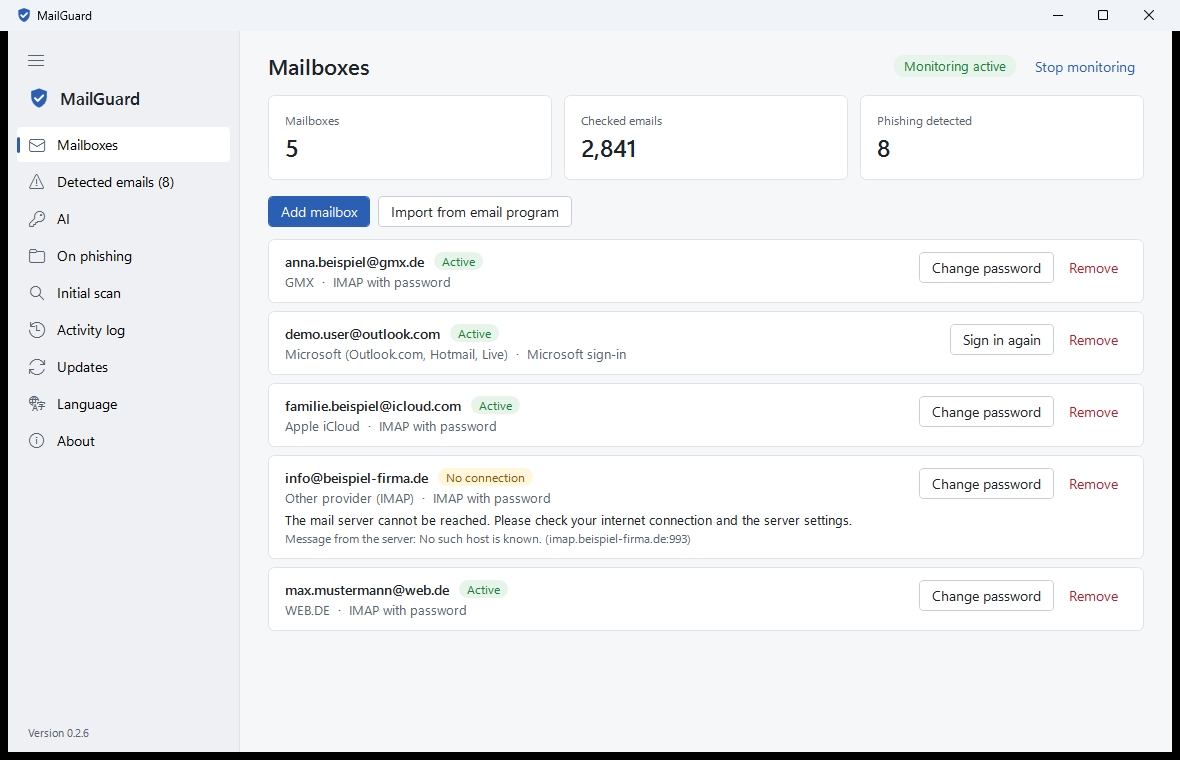Click the Phishing detected card showing 8
Image resolution: width=1180 pixels, height=760 pixels.
pos(1002,138)
